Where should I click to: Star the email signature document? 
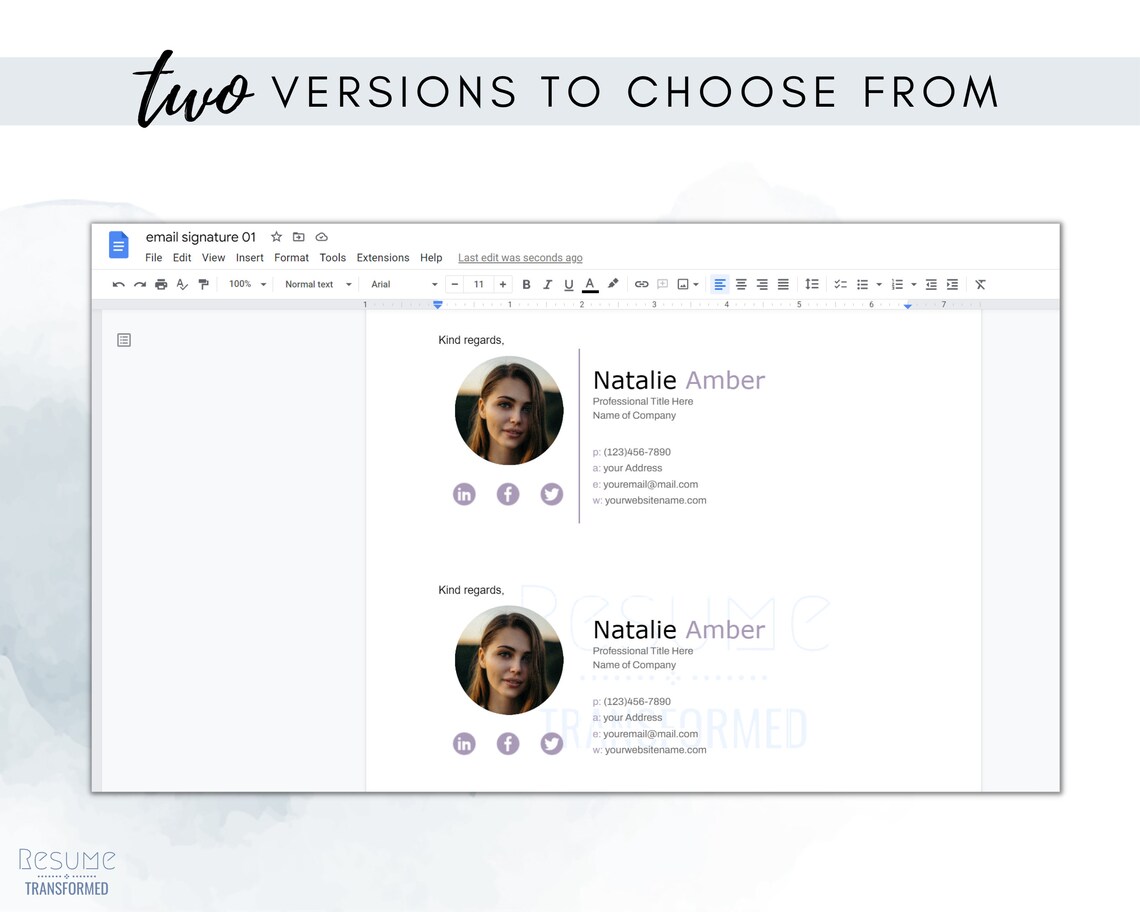tap(276, 237)
